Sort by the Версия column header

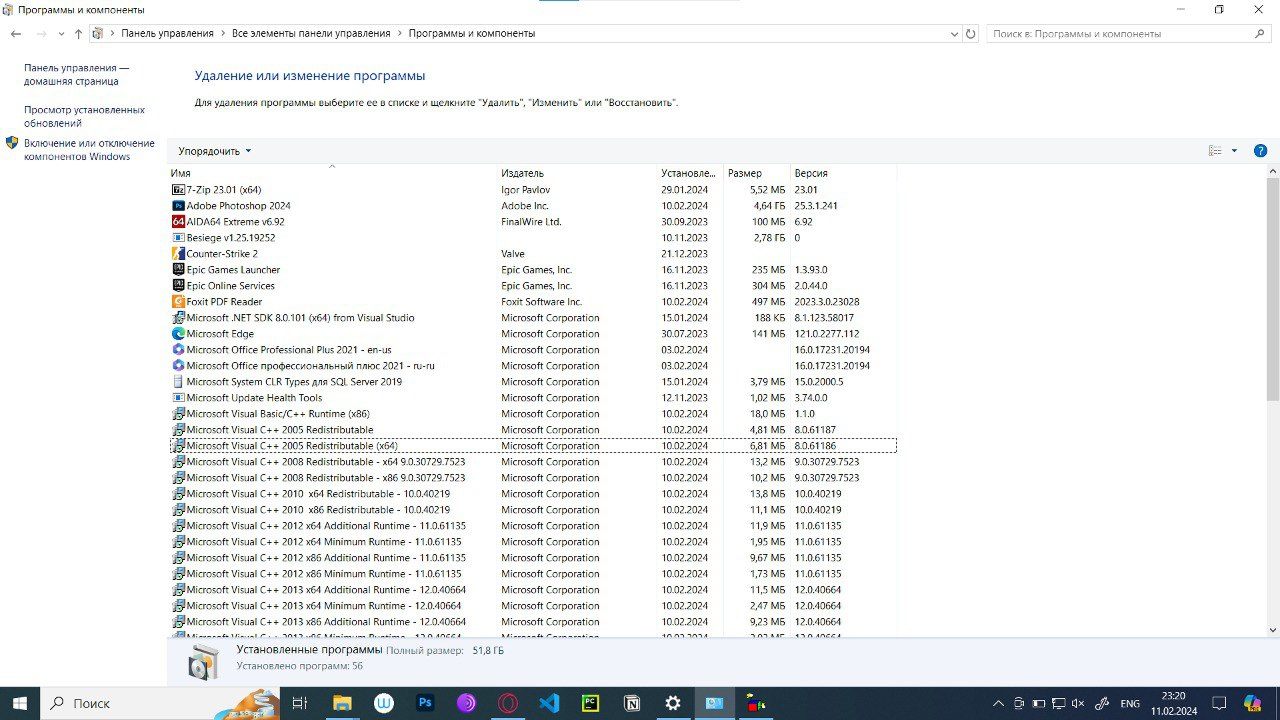[x=843, y=173]
